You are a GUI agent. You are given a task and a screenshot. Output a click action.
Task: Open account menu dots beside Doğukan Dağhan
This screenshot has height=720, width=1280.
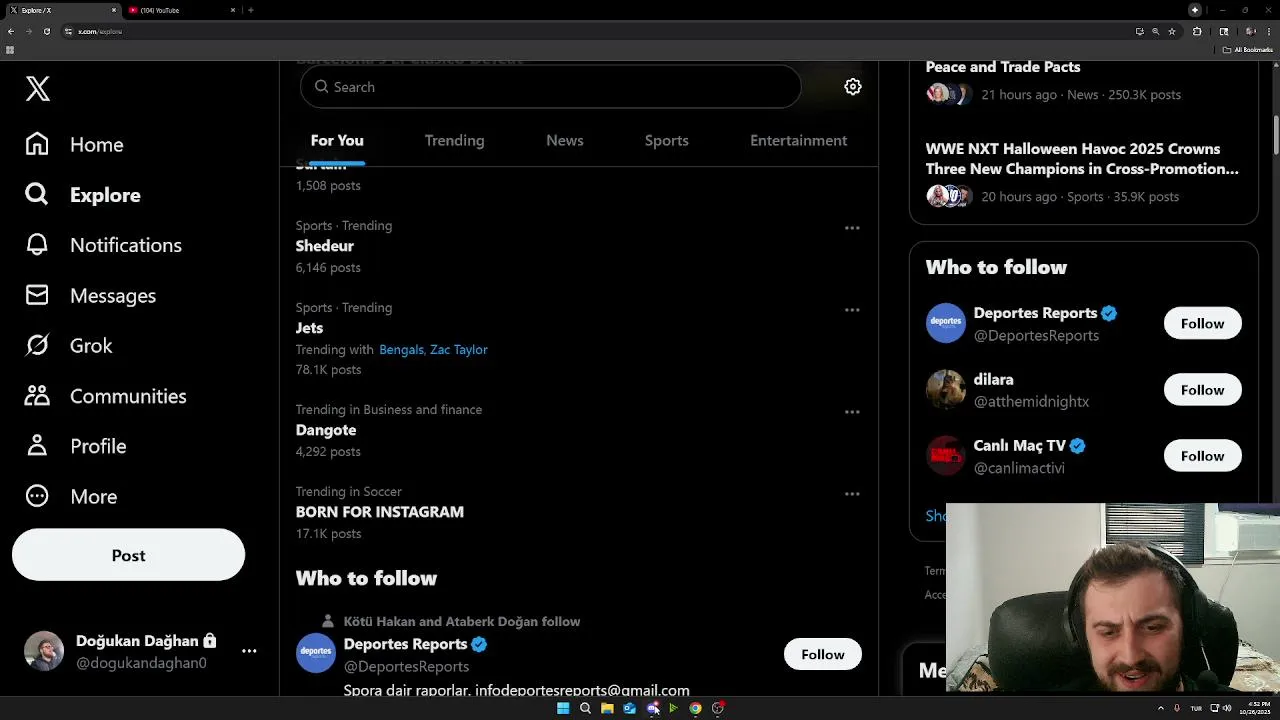(x=249, y=651)
